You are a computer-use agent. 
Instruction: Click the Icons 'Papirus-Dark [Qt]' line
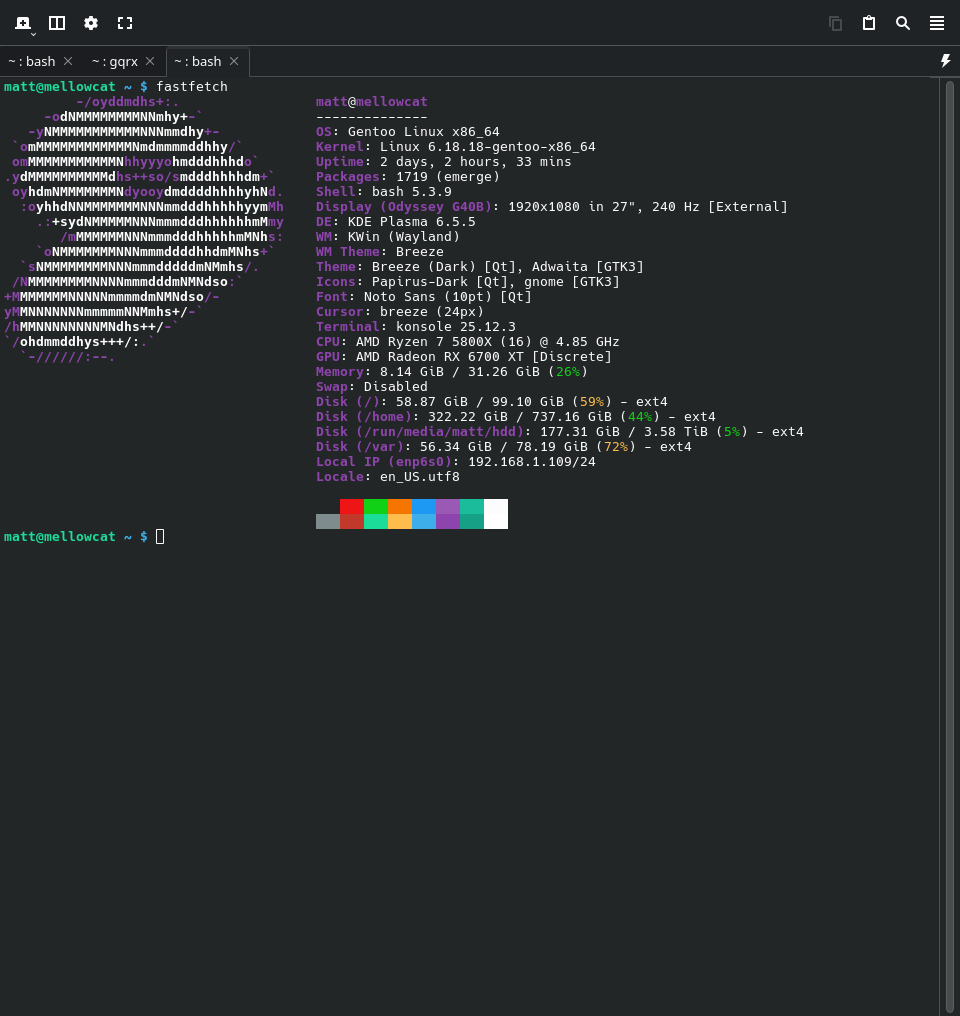point(468,281)
